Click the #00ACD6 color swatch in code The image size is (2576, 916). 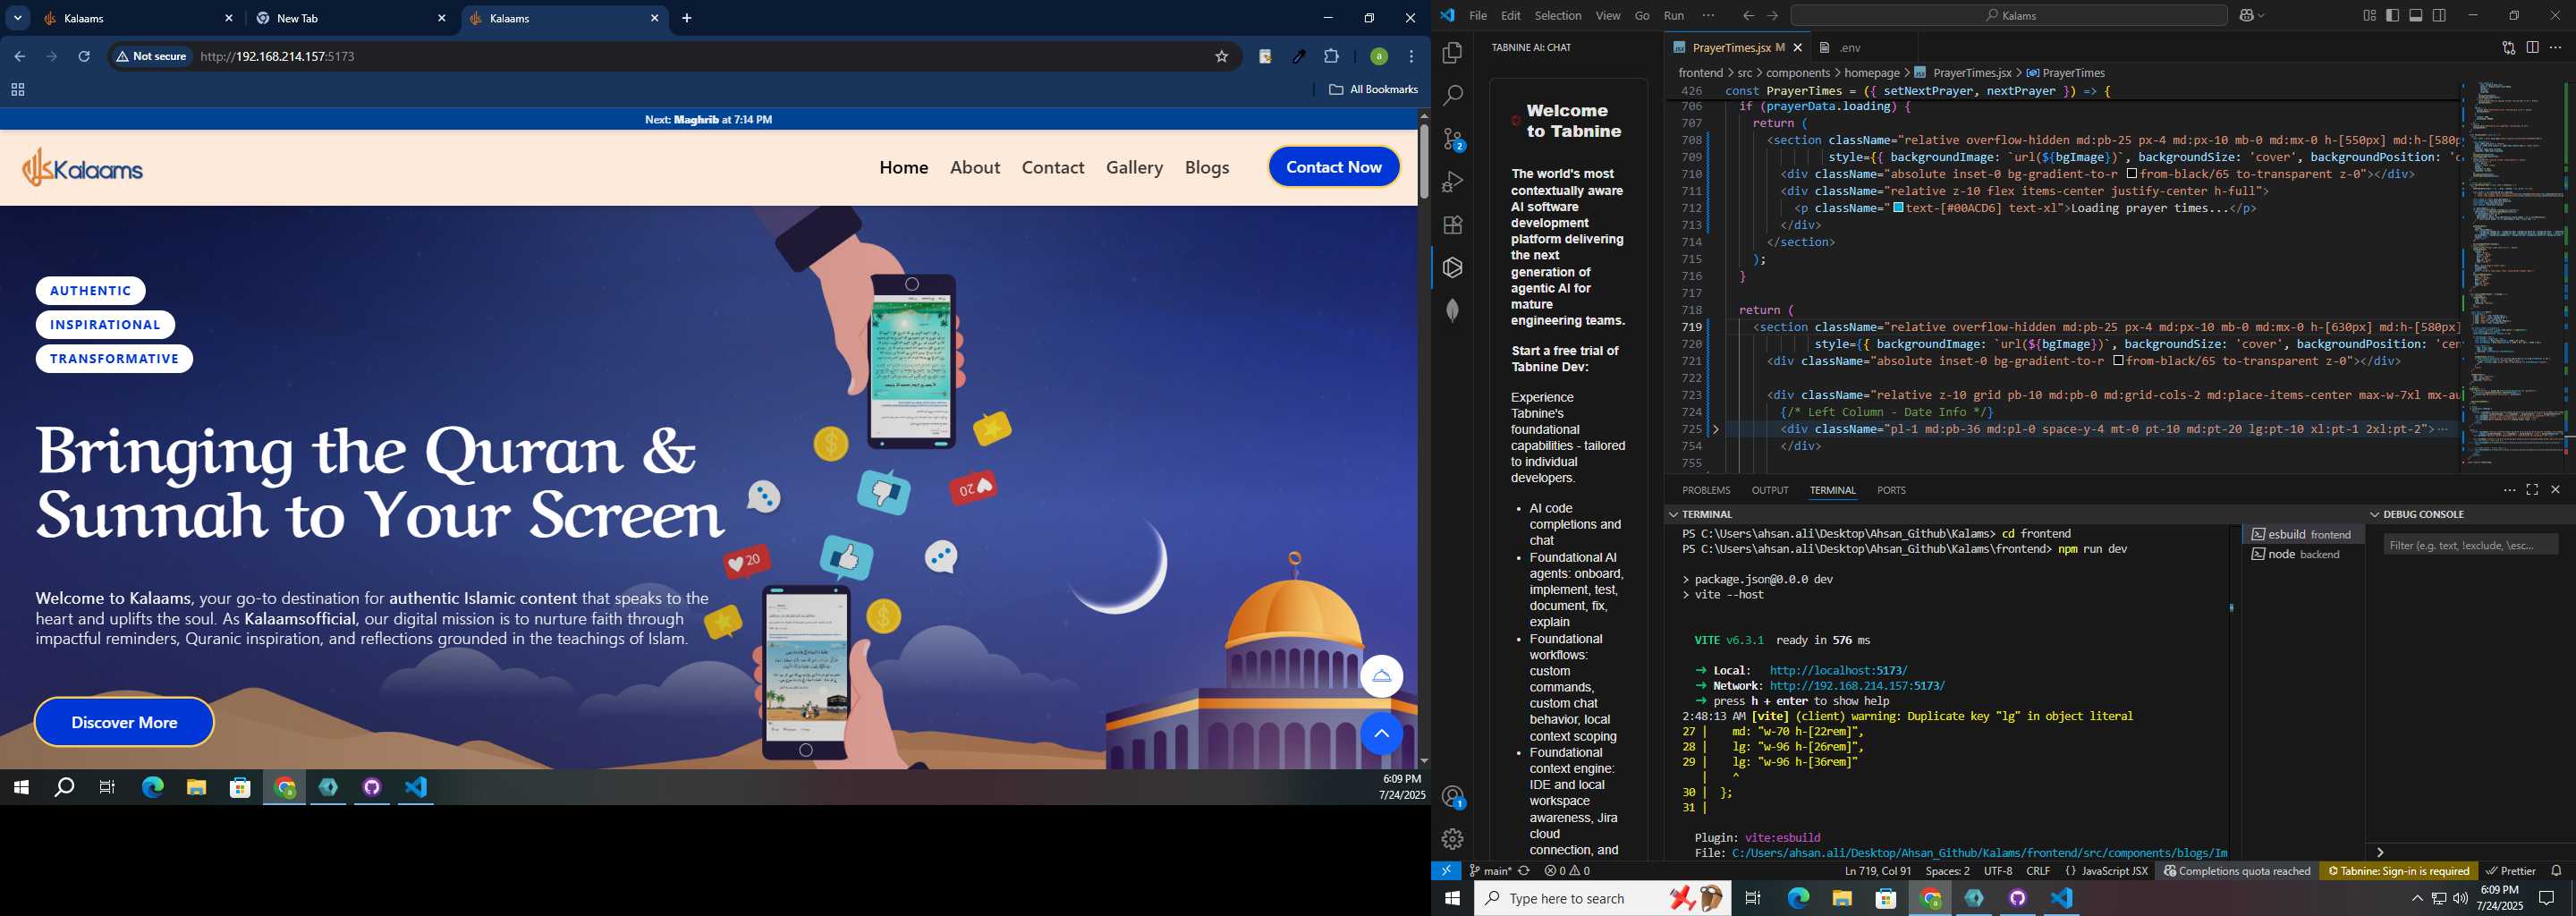(1897, 208)
